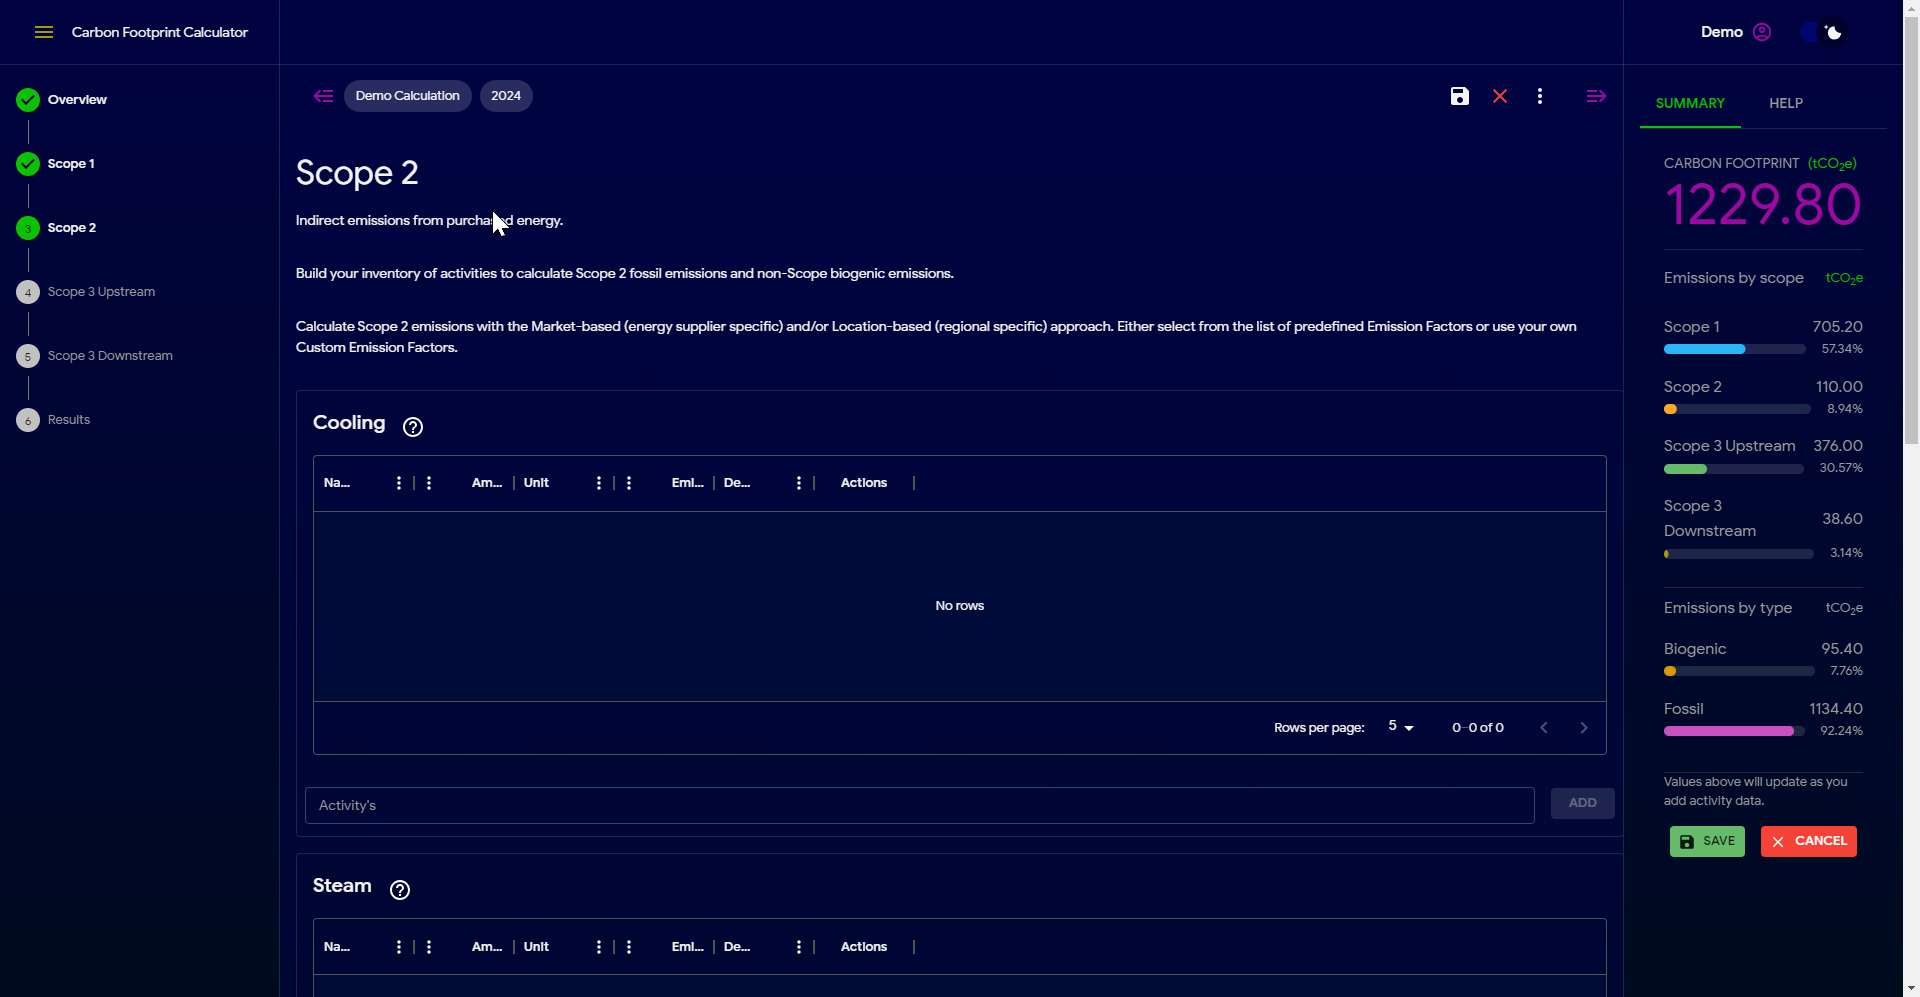Click the Scope 3 Upstream green progress bar
The height and width of the screenshot is (997, 1920).
coord(1734,469)
